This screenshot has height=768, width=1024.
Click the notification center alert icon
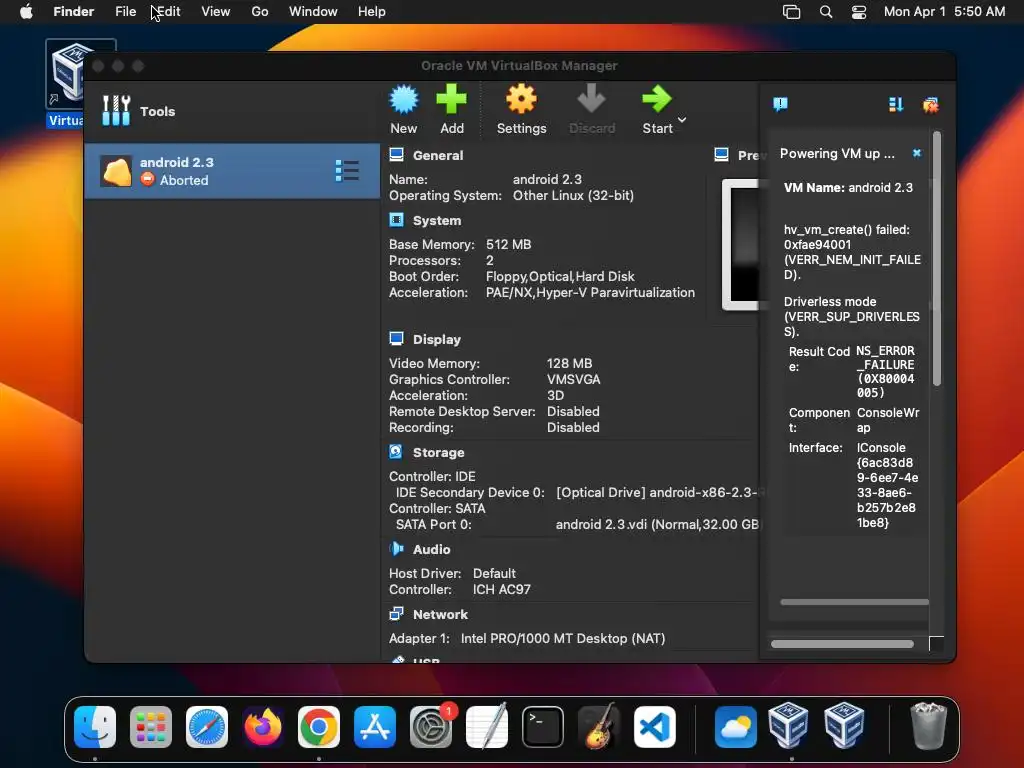tap(780, 104)
